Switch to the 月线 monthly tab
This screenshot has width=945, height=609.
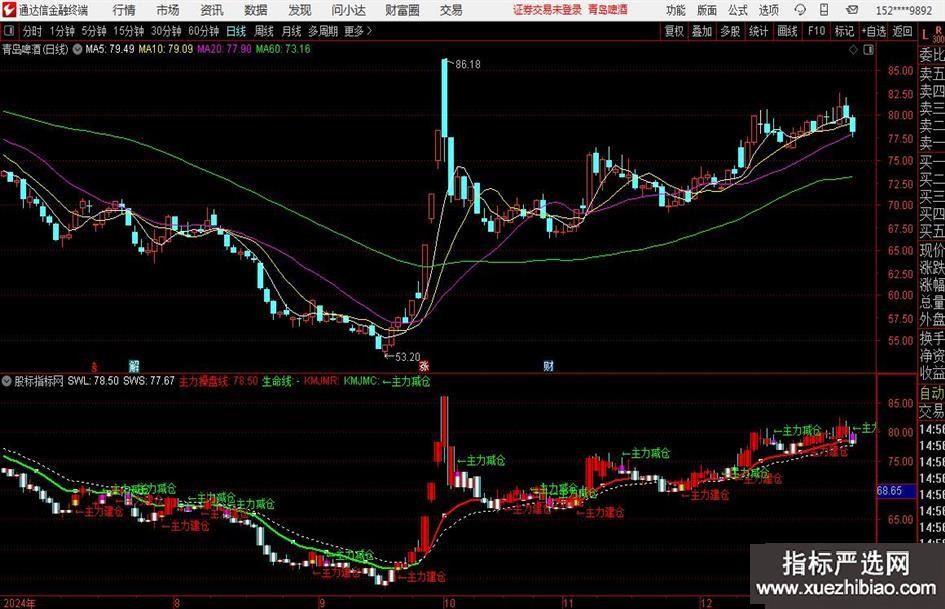click(292, 31)
